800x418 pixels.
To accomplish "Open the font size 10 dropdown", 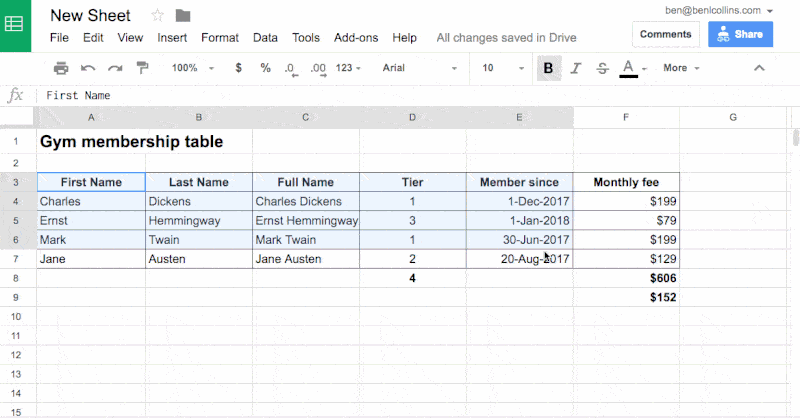I will click(x=503, y=68).
